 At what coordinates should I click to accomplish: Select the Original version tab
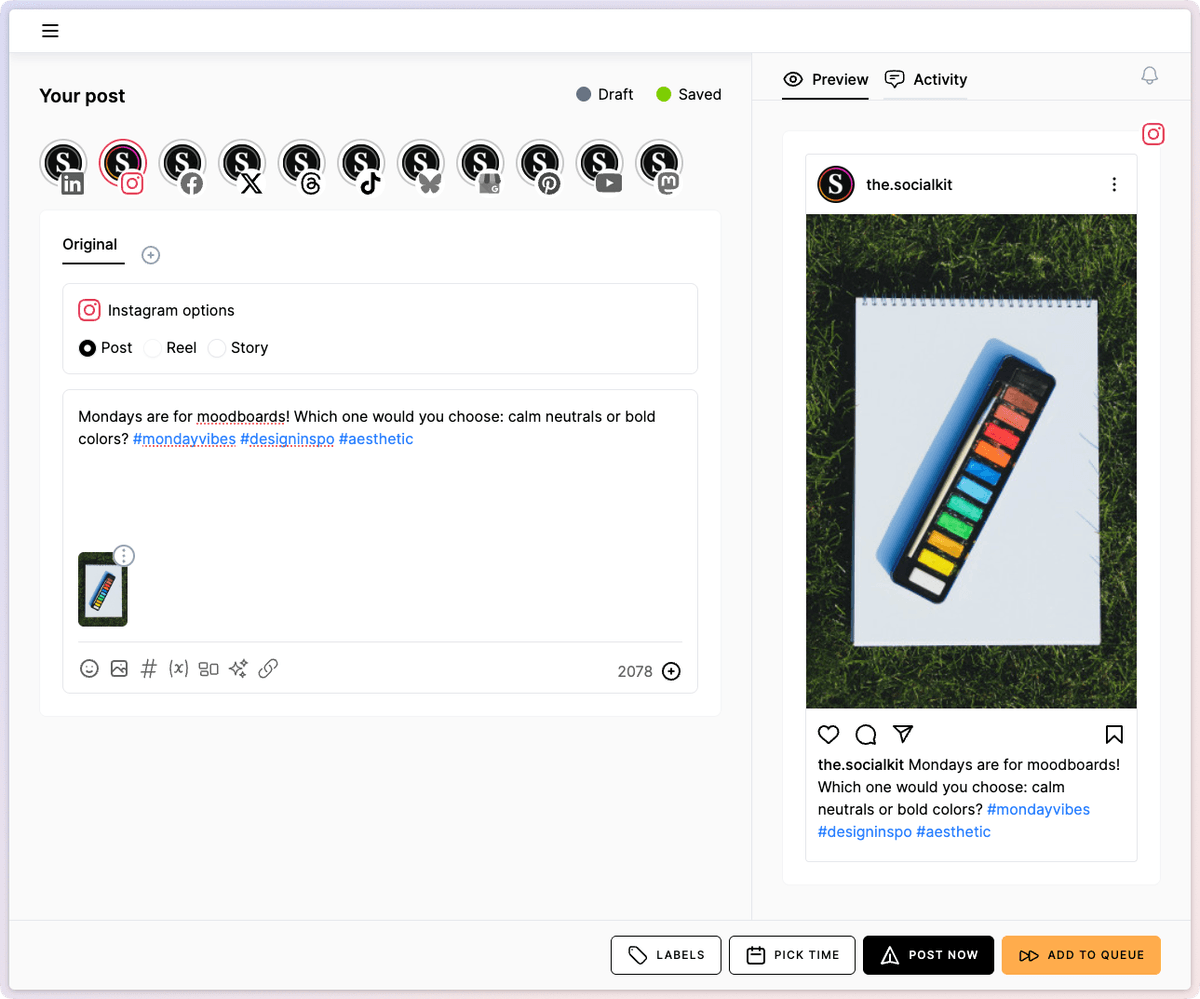(x=90, y=245)
